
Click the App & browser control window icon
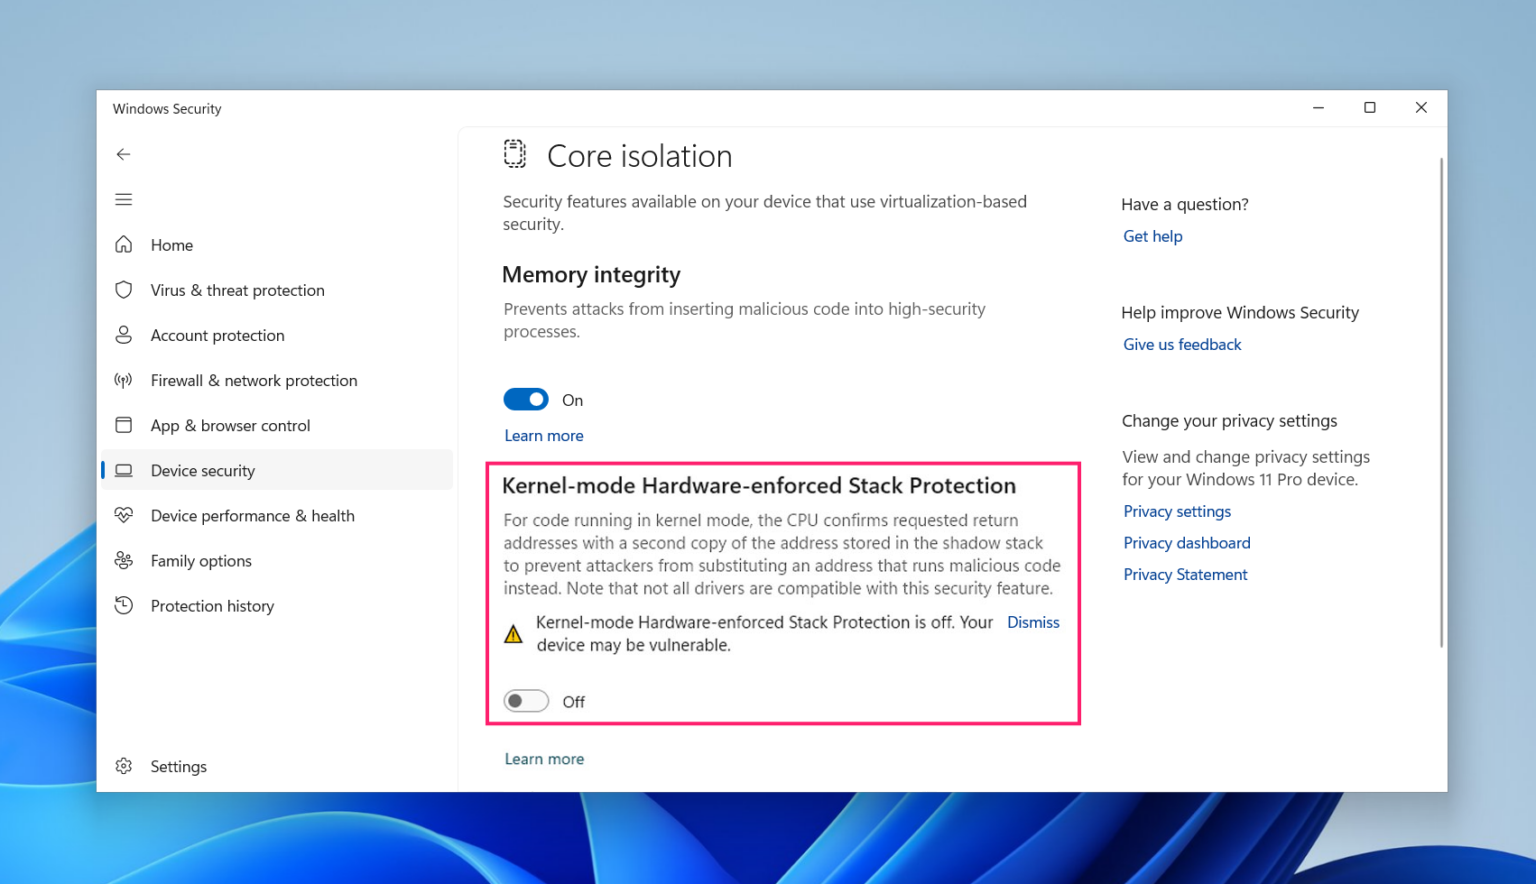pos(123,425)
